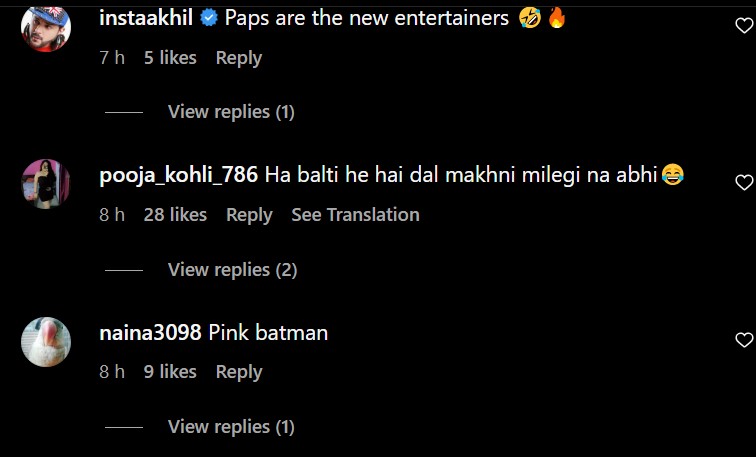Click instaakhil's verified badge icon
756x457 pixels.
click(x=207, y=19)
